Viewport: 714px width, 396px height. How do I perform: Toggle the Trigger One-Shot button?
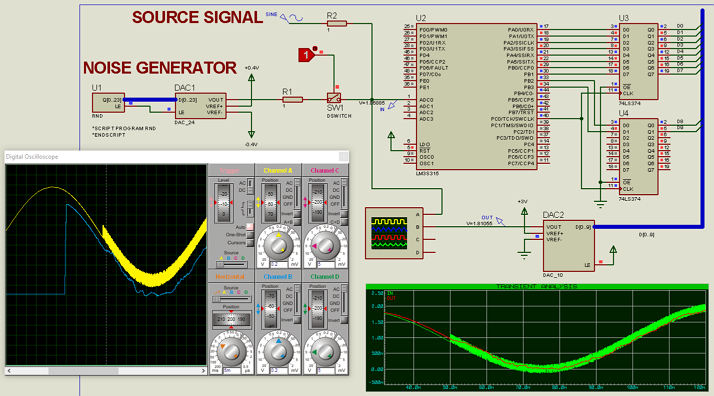(250, 234)
